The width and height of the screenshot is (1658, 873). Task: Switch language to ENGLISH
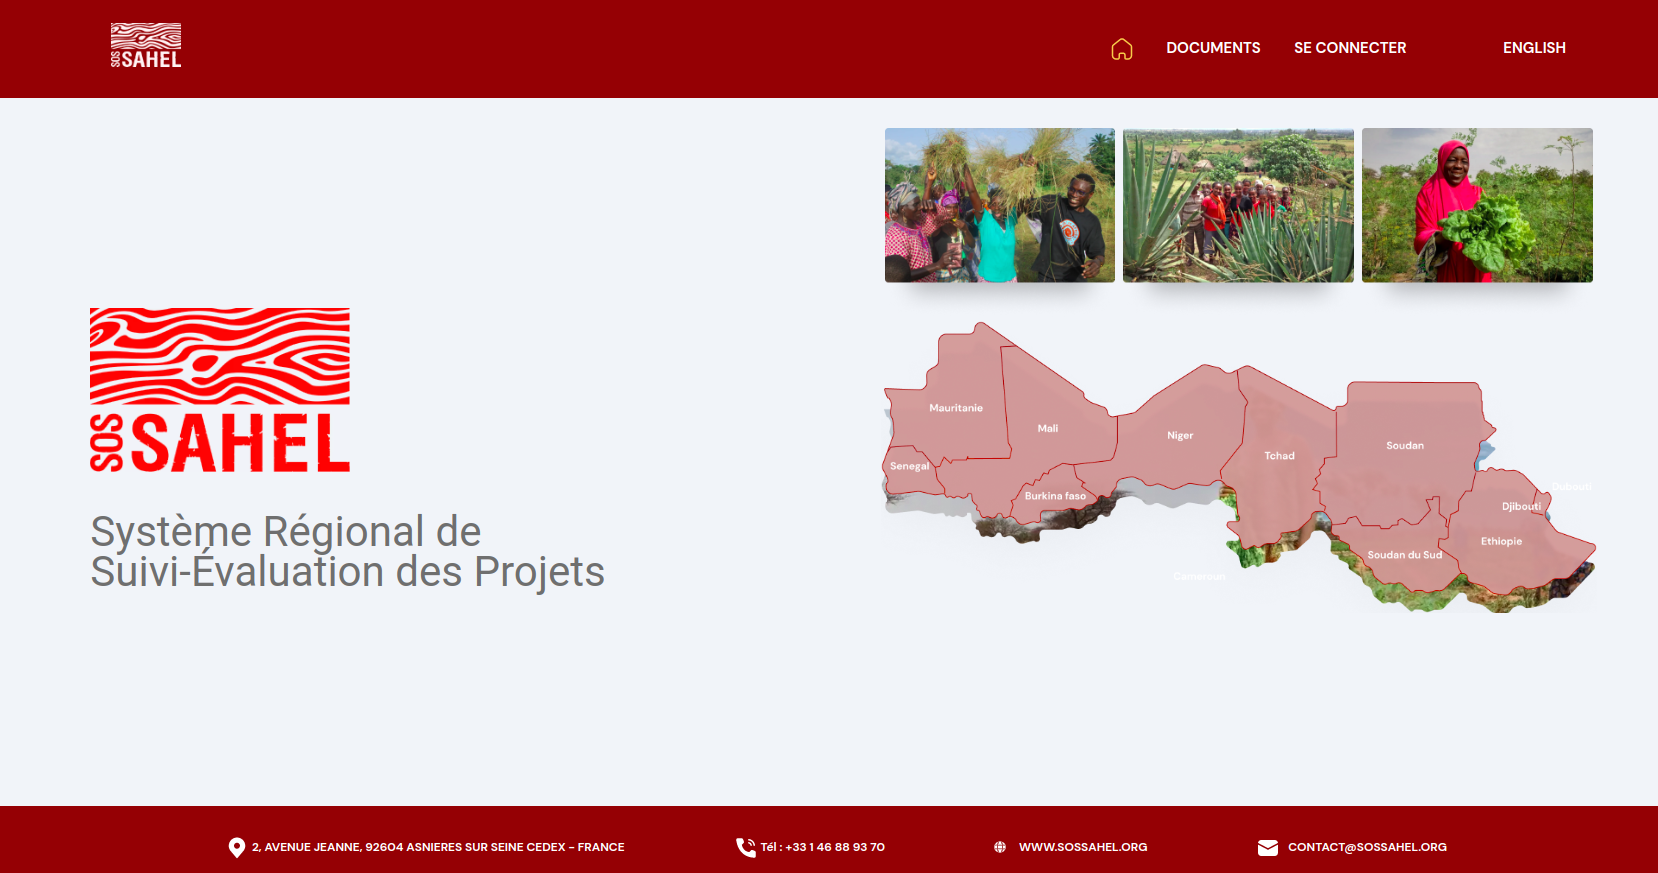pyautogui.click(x=1534, y=48)
